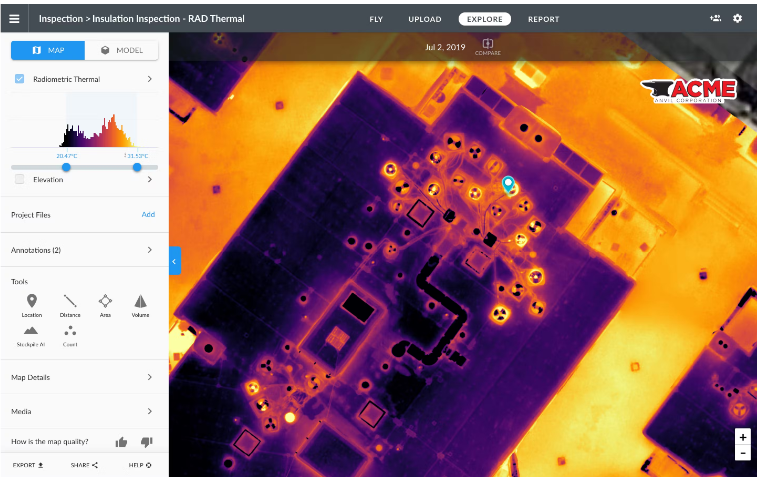This screenshot has width=757, height=477.
Task: Click the Inspection breadcrumb link
Action: coord(61,19)
